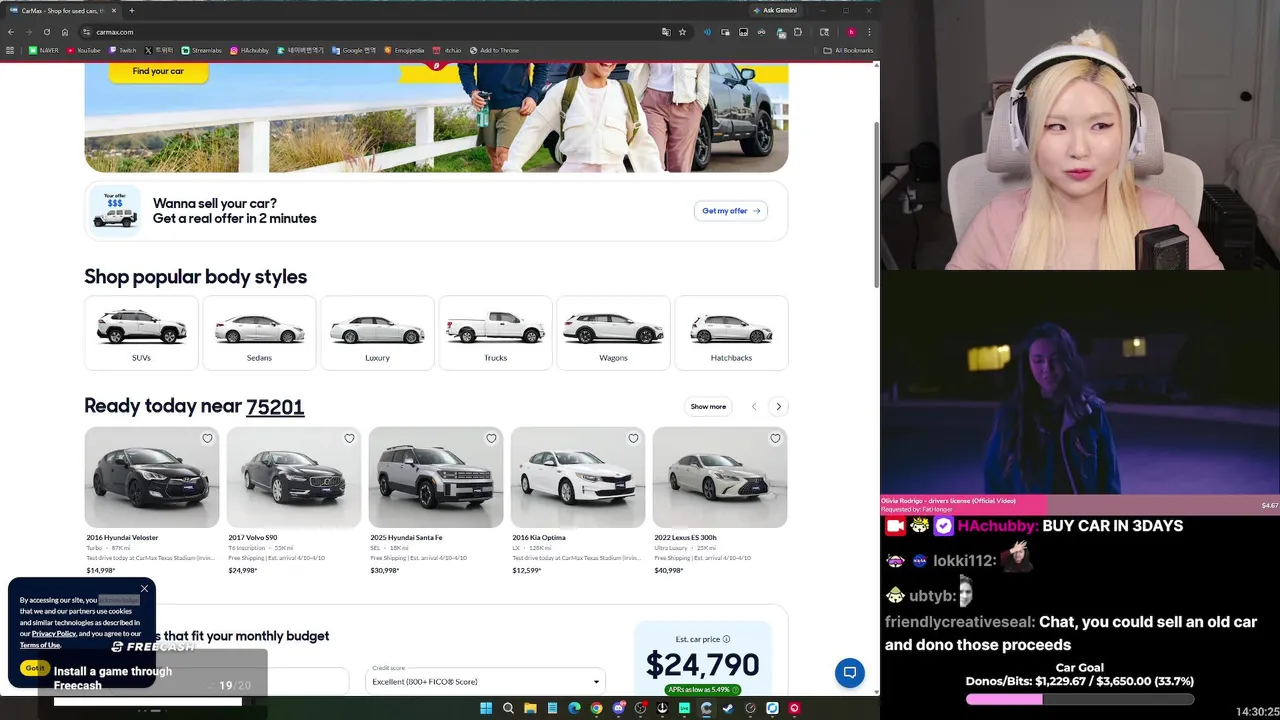This screenshot has width=1280, height=720.
Task: Open the NAVER bookmark
Action: (x=44, y=50)
